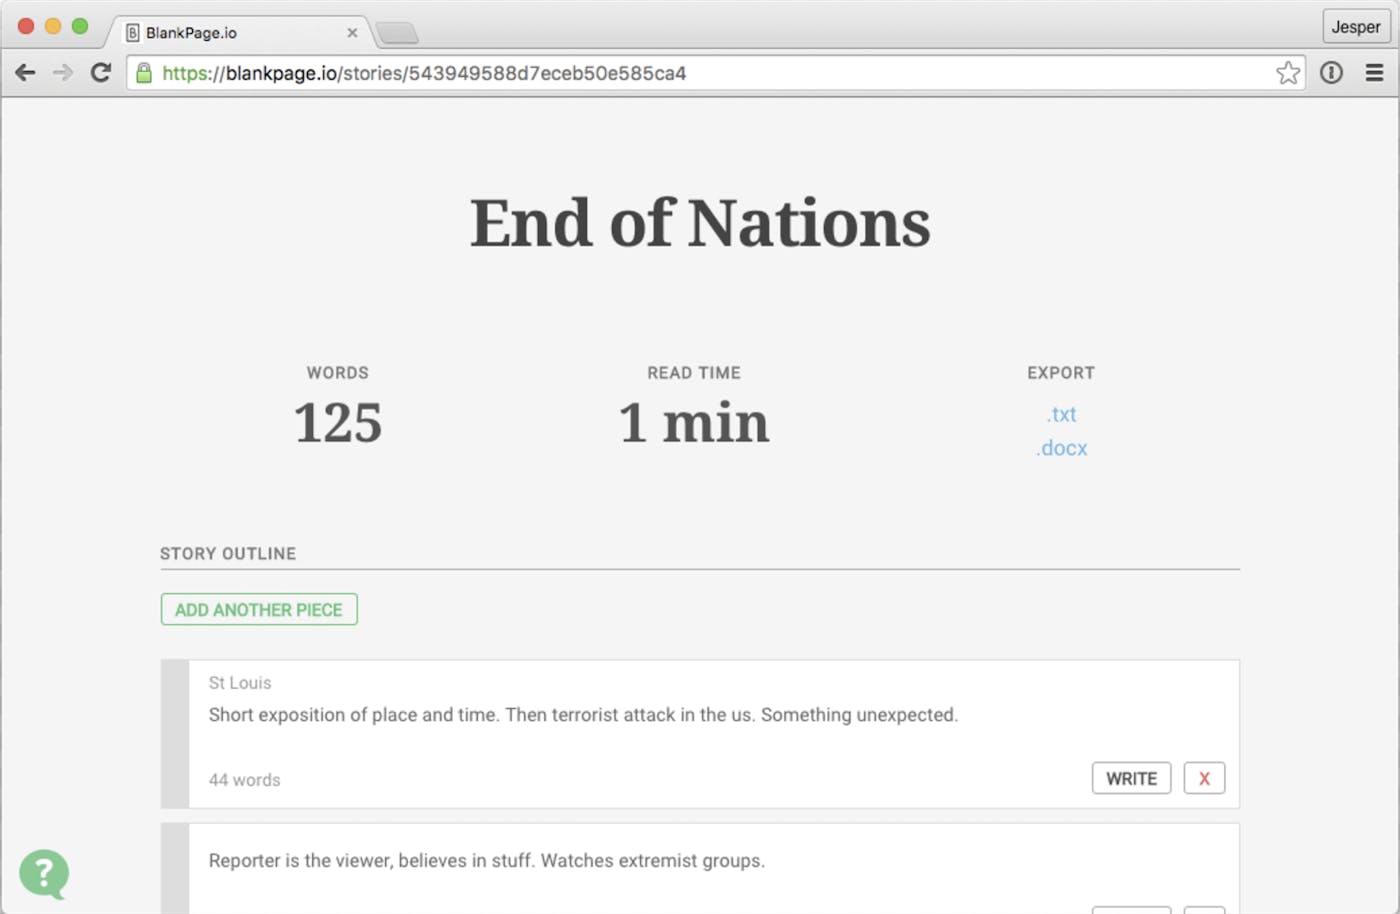The image size is (1400, 914).
Task: Click the 125 word count value
Action: [337, 423]
